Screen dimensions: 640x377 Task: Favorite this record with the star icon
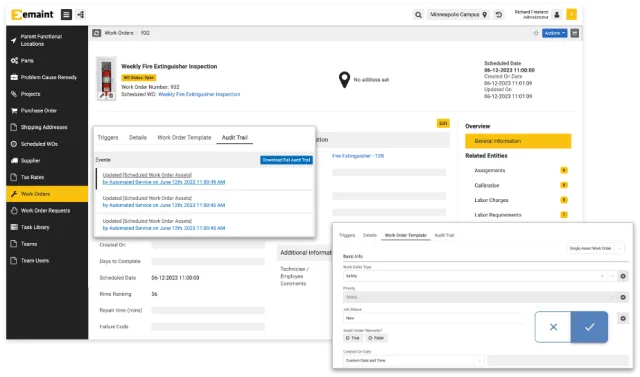point(536,33)
